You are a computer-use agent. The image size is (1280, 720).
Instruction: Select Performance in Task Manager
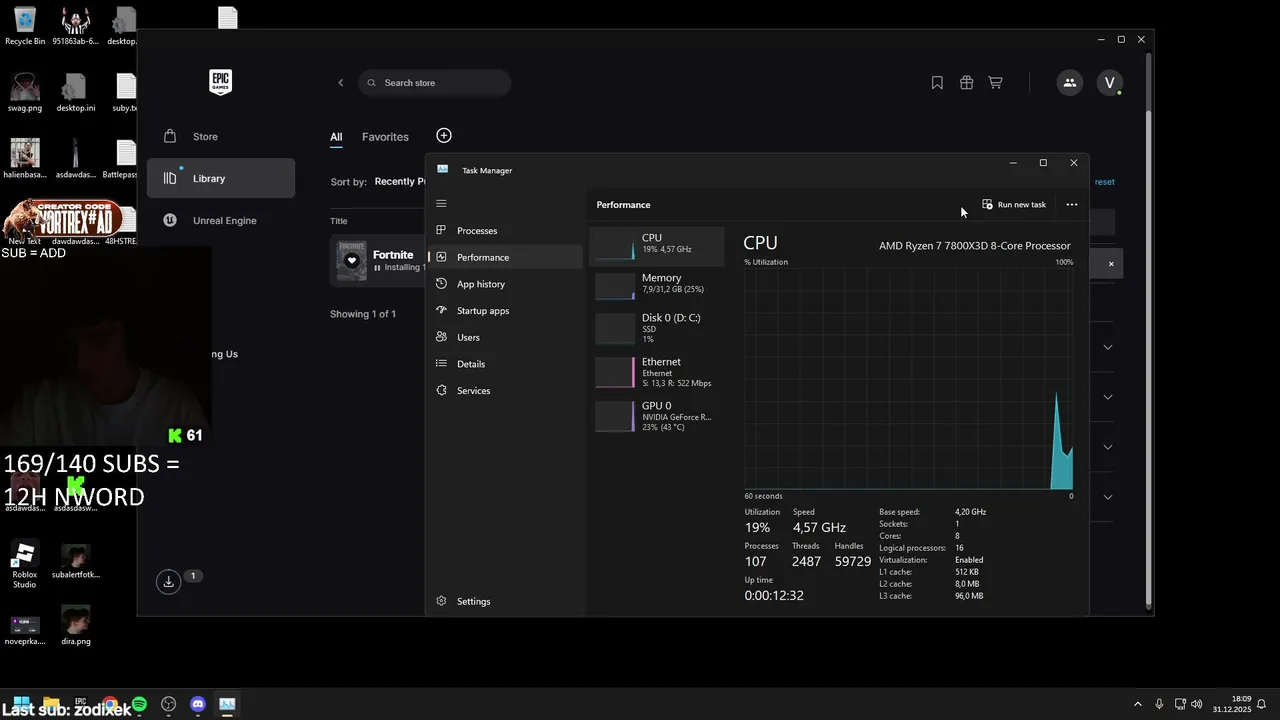[505, 257]
